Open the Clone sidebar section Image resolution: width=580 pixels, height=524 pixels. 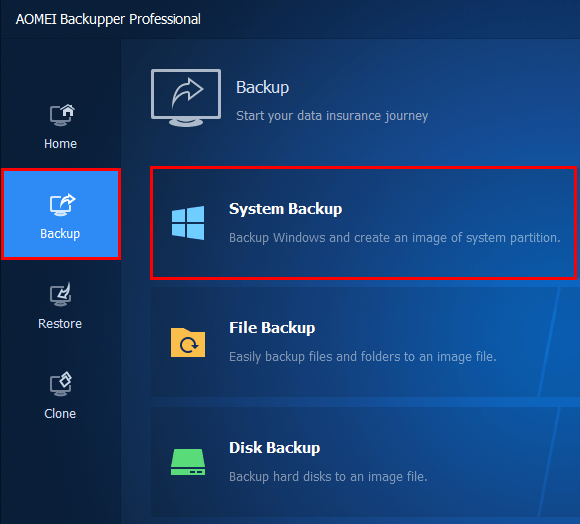(x=60, y=396)
